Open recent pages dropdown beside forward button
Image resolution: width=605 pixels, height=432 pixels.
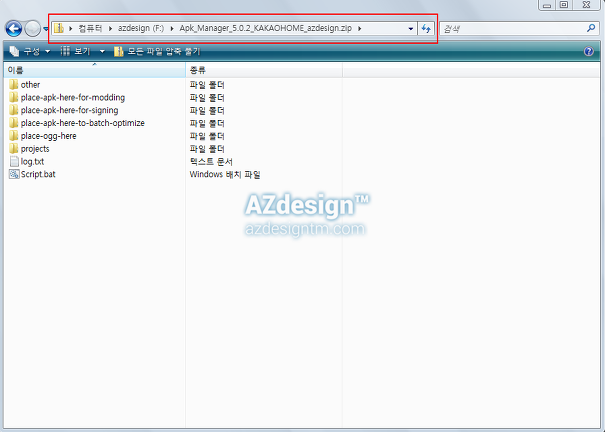46,29
